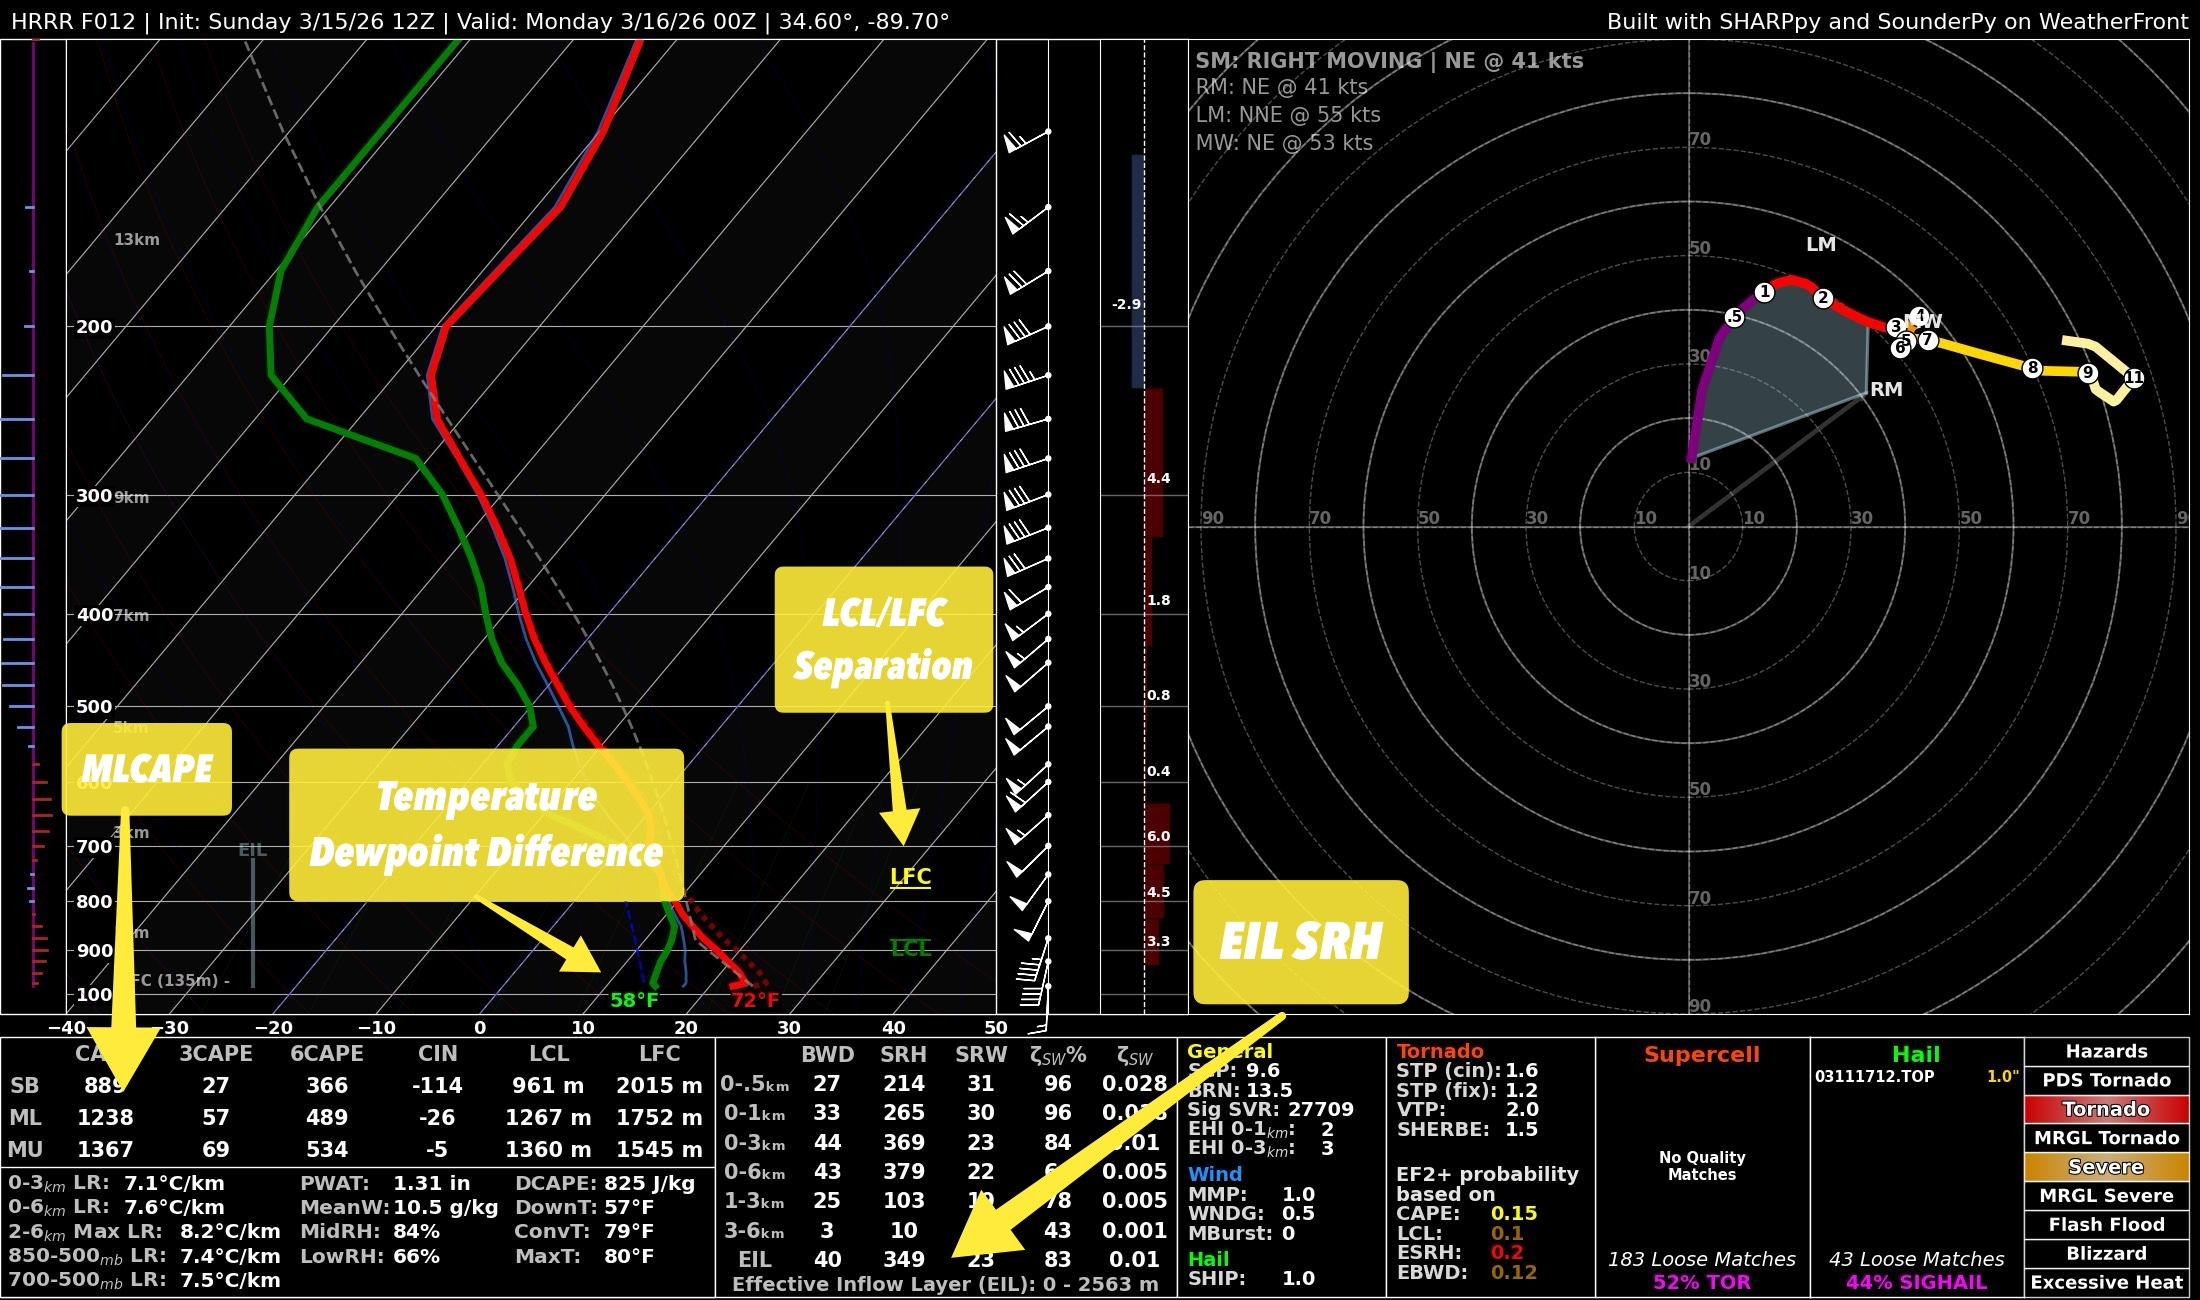Click hodograph height marker 2

coord(1823,298)
